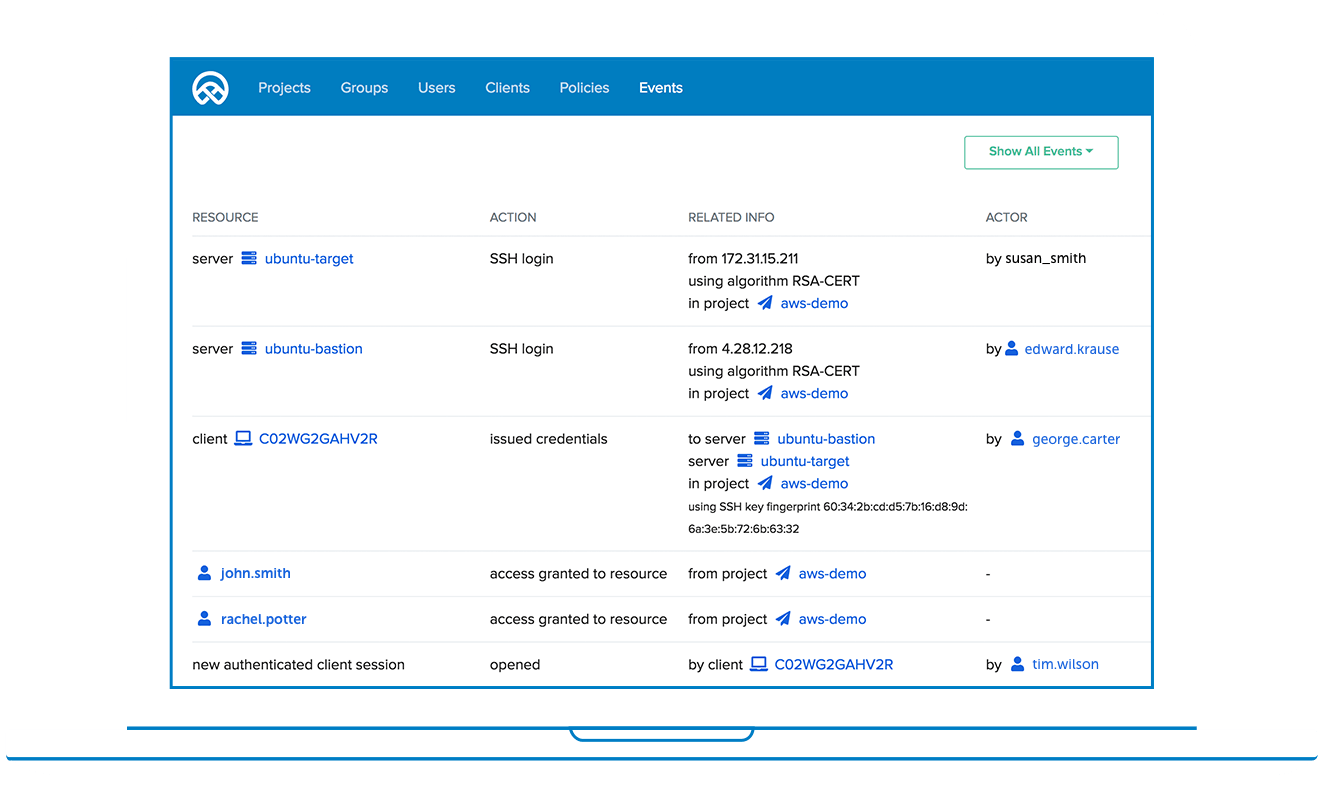Click user icon beside edward.krause
Viewport: 1326px width, 806px height.
tap(1012, 348)
